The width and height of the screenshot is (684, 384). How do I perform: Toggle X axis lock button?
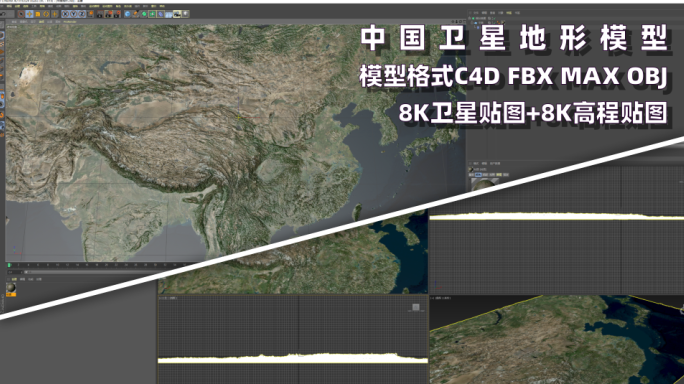pos(65,14)
